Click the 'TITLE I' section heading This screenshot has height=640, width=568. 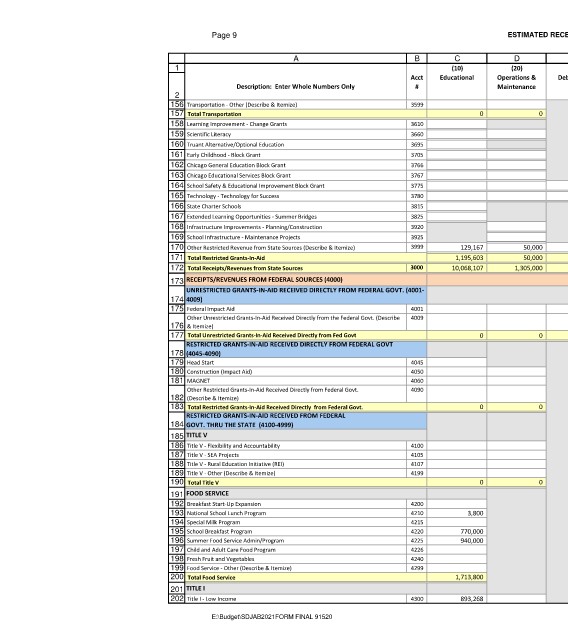(x=196, y=589)
